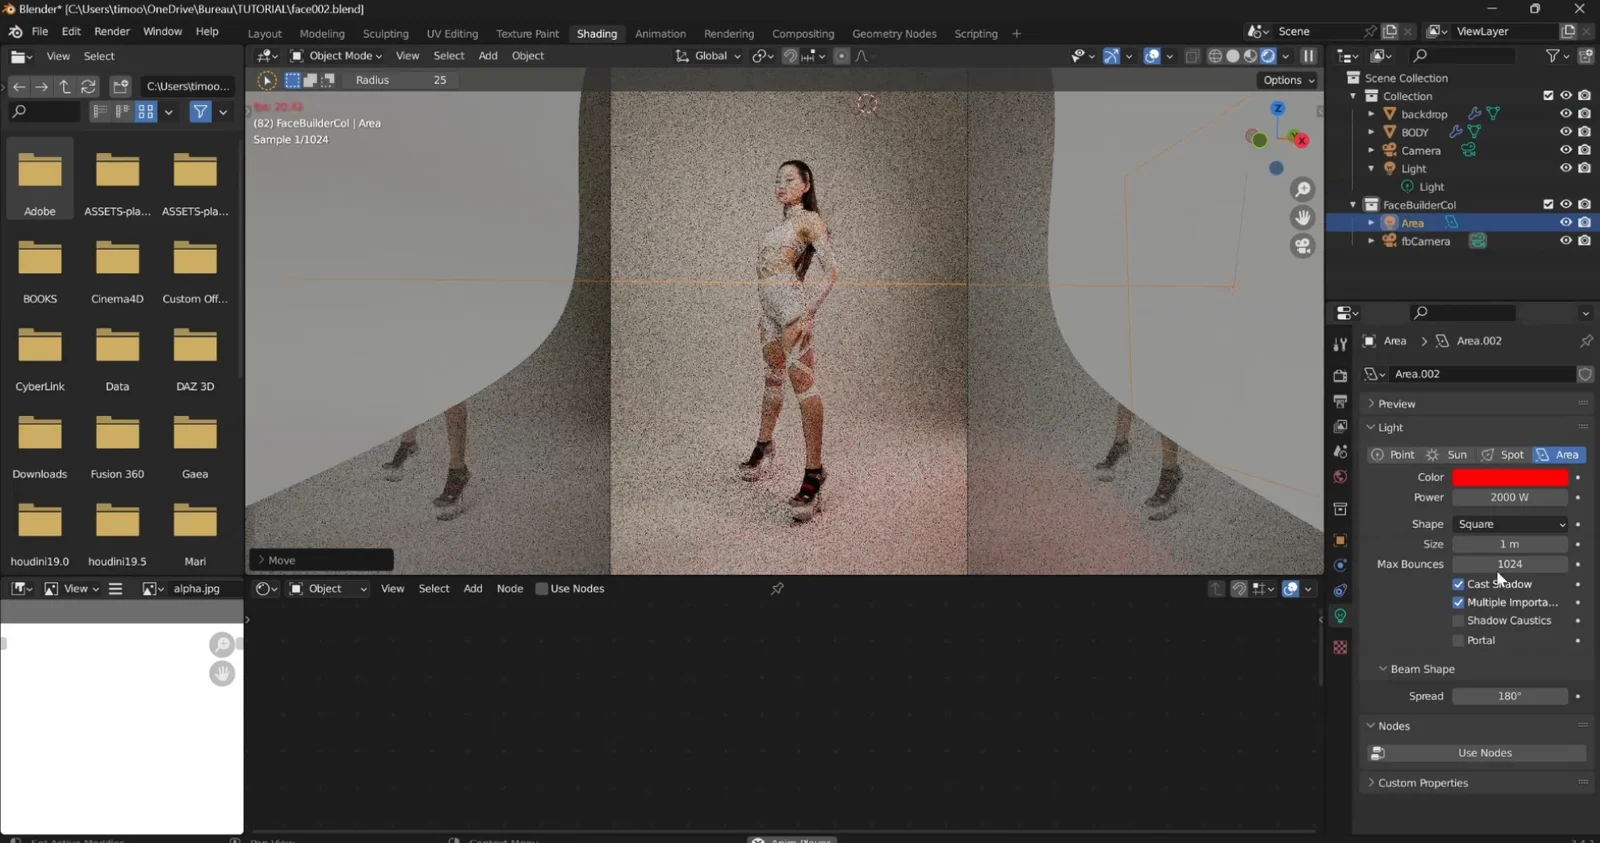Pin the shader editor node tree

pos(777,589)
